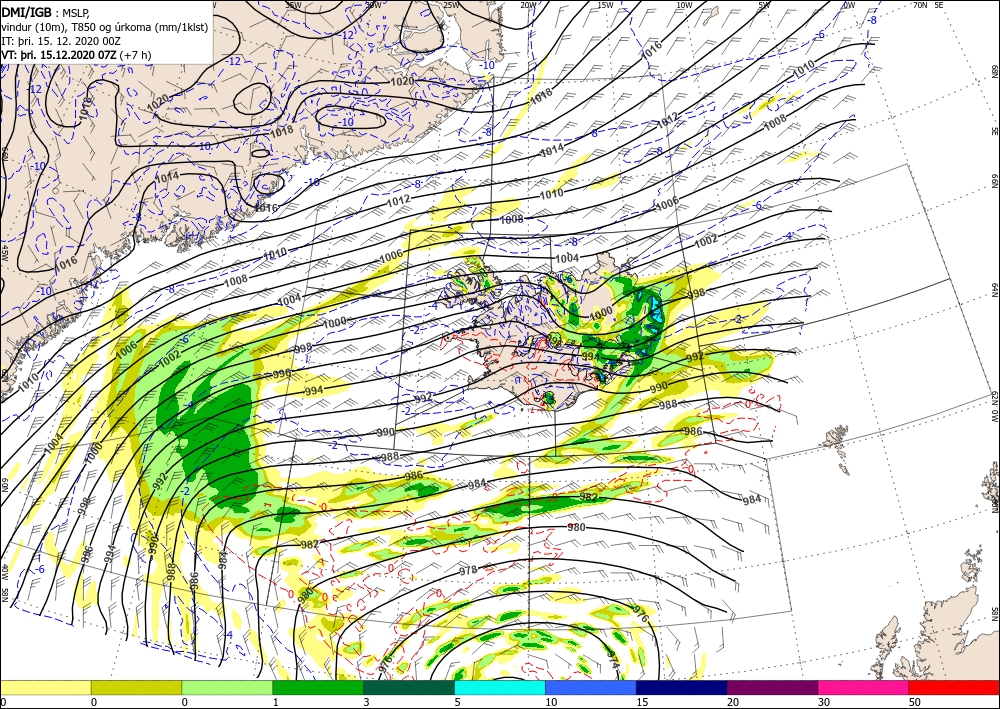Click the pink 30–50 mm legend block
The width and height of the screenshot is (1000, 709).
pos(864,687)
